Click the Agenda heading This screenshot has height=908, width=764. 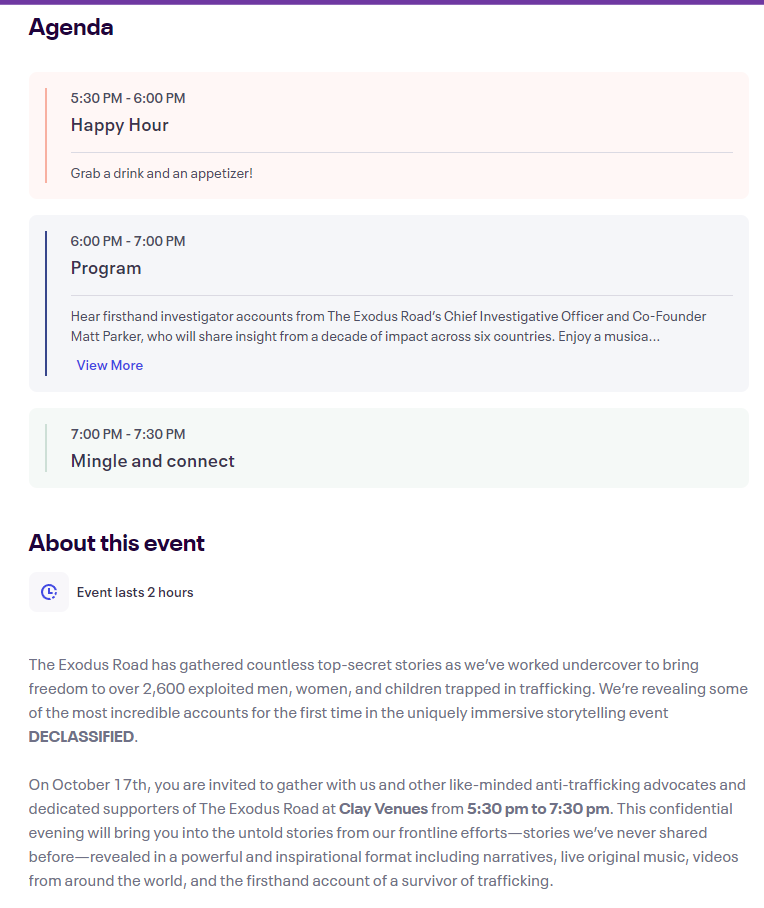[71, 28]
